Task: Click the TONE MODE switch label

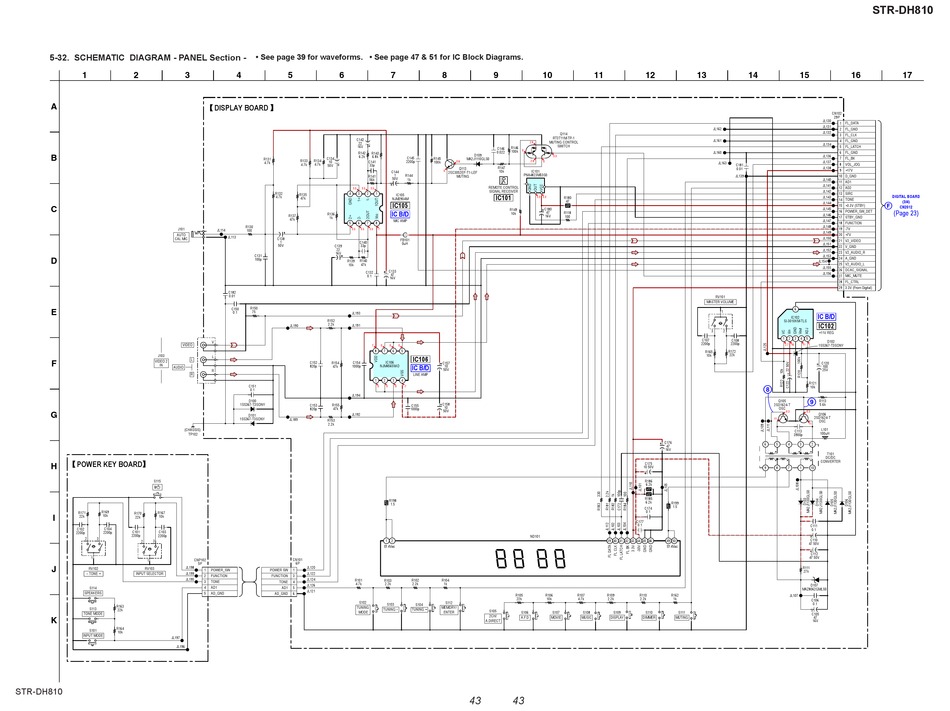Action: click(x=93, y=614)
